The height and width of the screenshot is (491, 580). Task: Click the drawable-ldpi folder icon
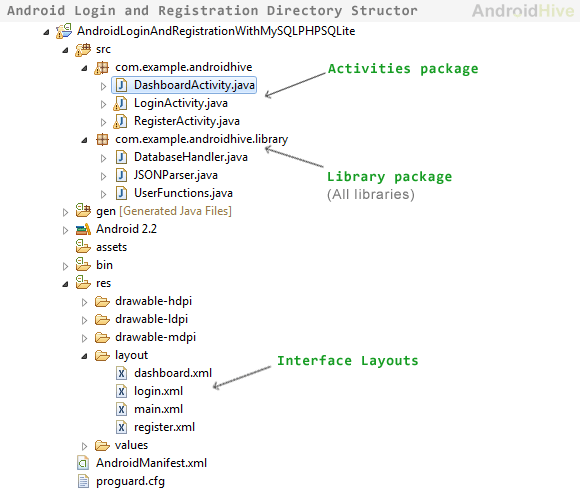pyautogui.click(x=102, y=319)
